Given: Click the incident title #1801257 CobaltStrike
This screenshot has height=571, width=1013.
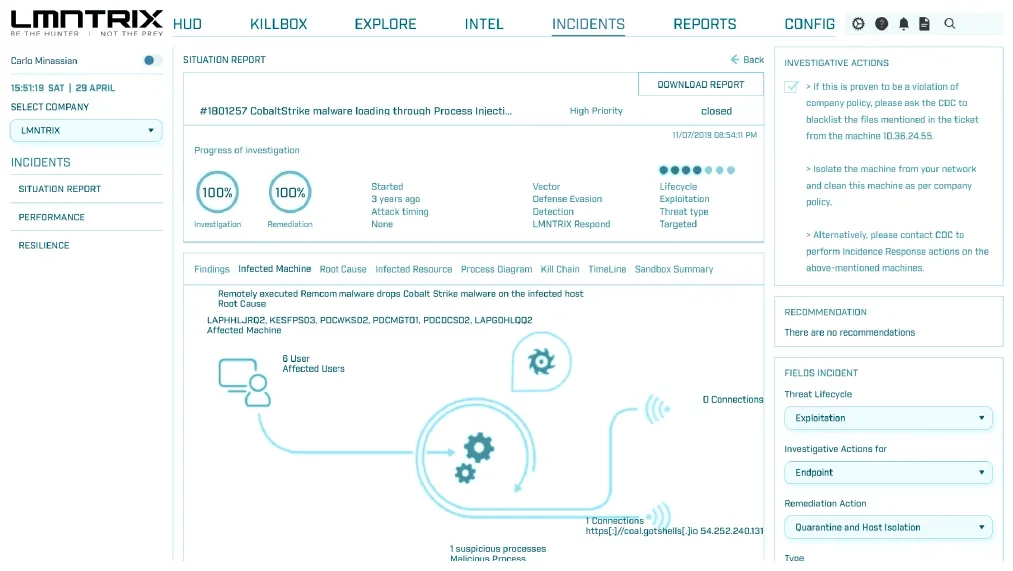Looking at the screenshot, I should coord(356,111).
